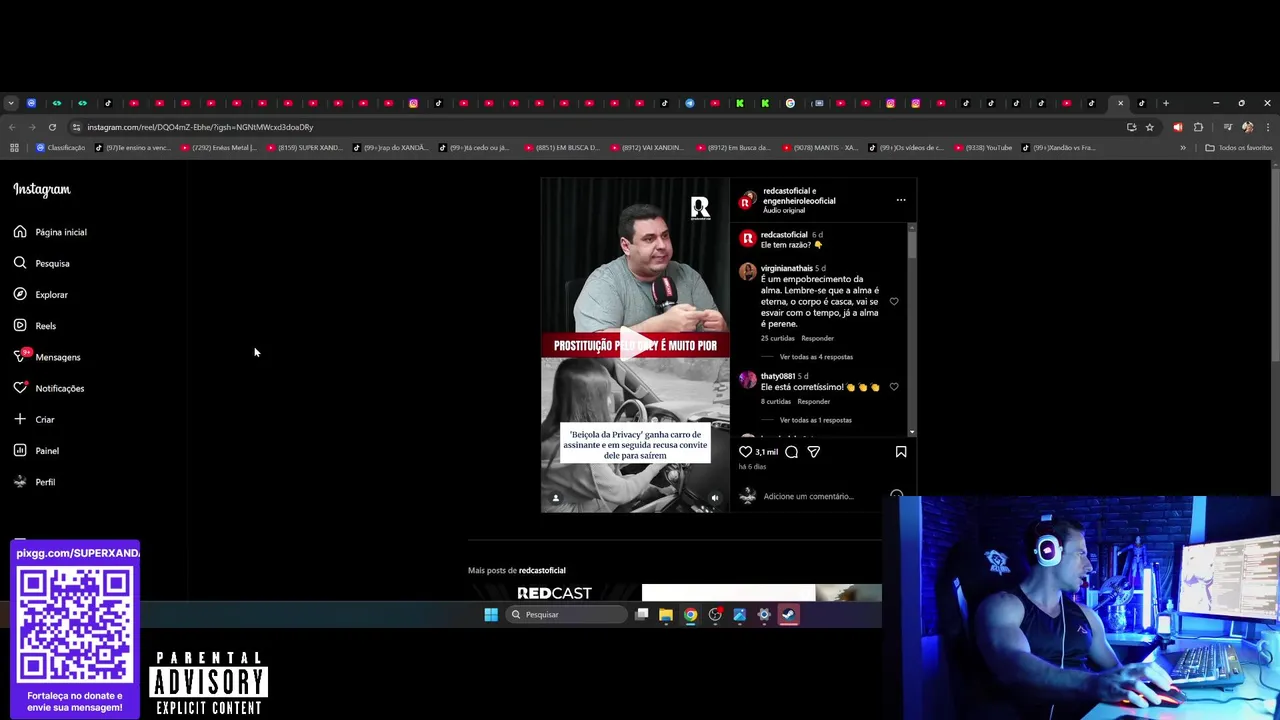Open Task View on the taskbar
The height and width of the screenshot is (720, 1280).
pos(642,615)
